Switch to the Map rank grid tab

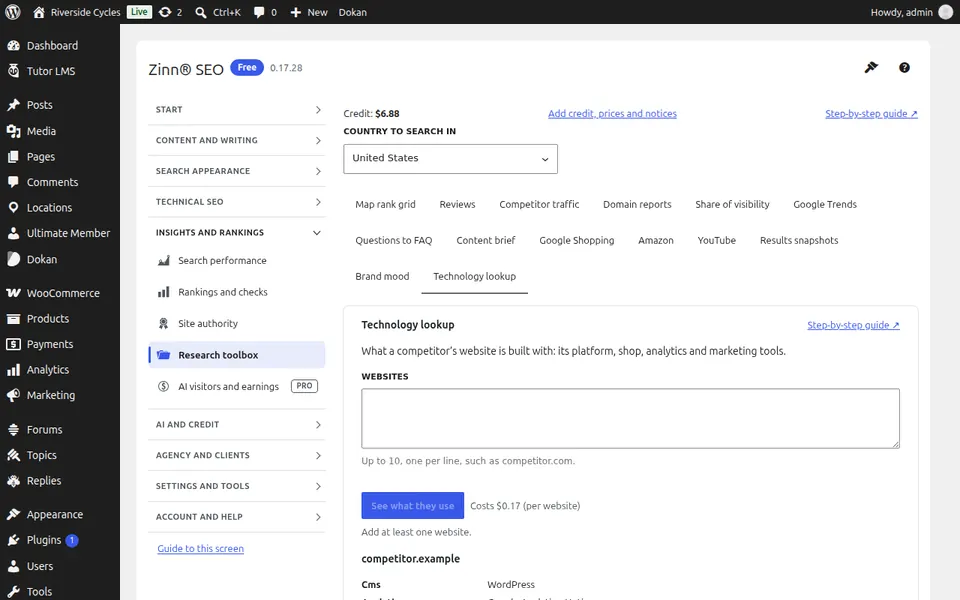tap(385, 204)
